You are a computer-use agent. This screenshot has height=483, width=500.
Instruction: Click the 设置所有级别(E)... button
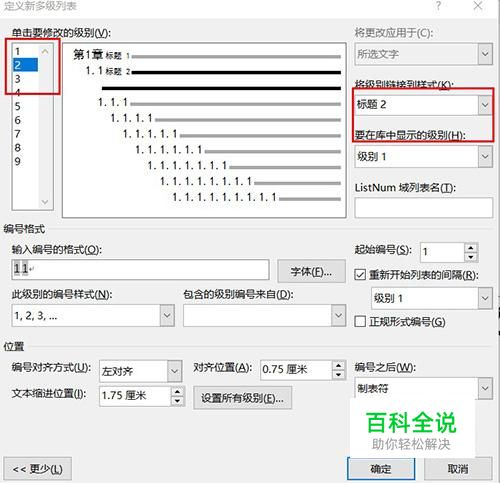tap(242, 398)
